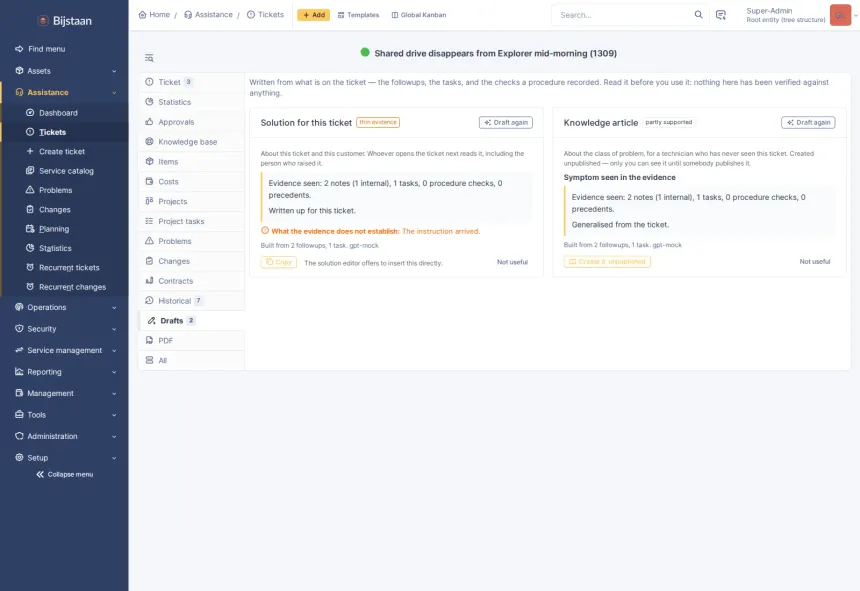Expand the Assets menu chevron
Image resolution: width=860 pixels, height=591 pixels.
pyautogui.click(x=114, y=71)
